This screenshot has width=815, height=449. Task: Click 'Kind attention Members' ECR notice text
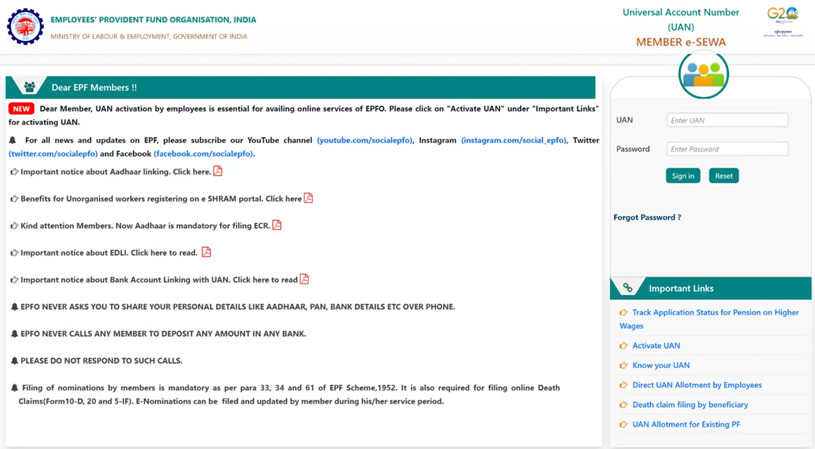click(x=145, y=226)
